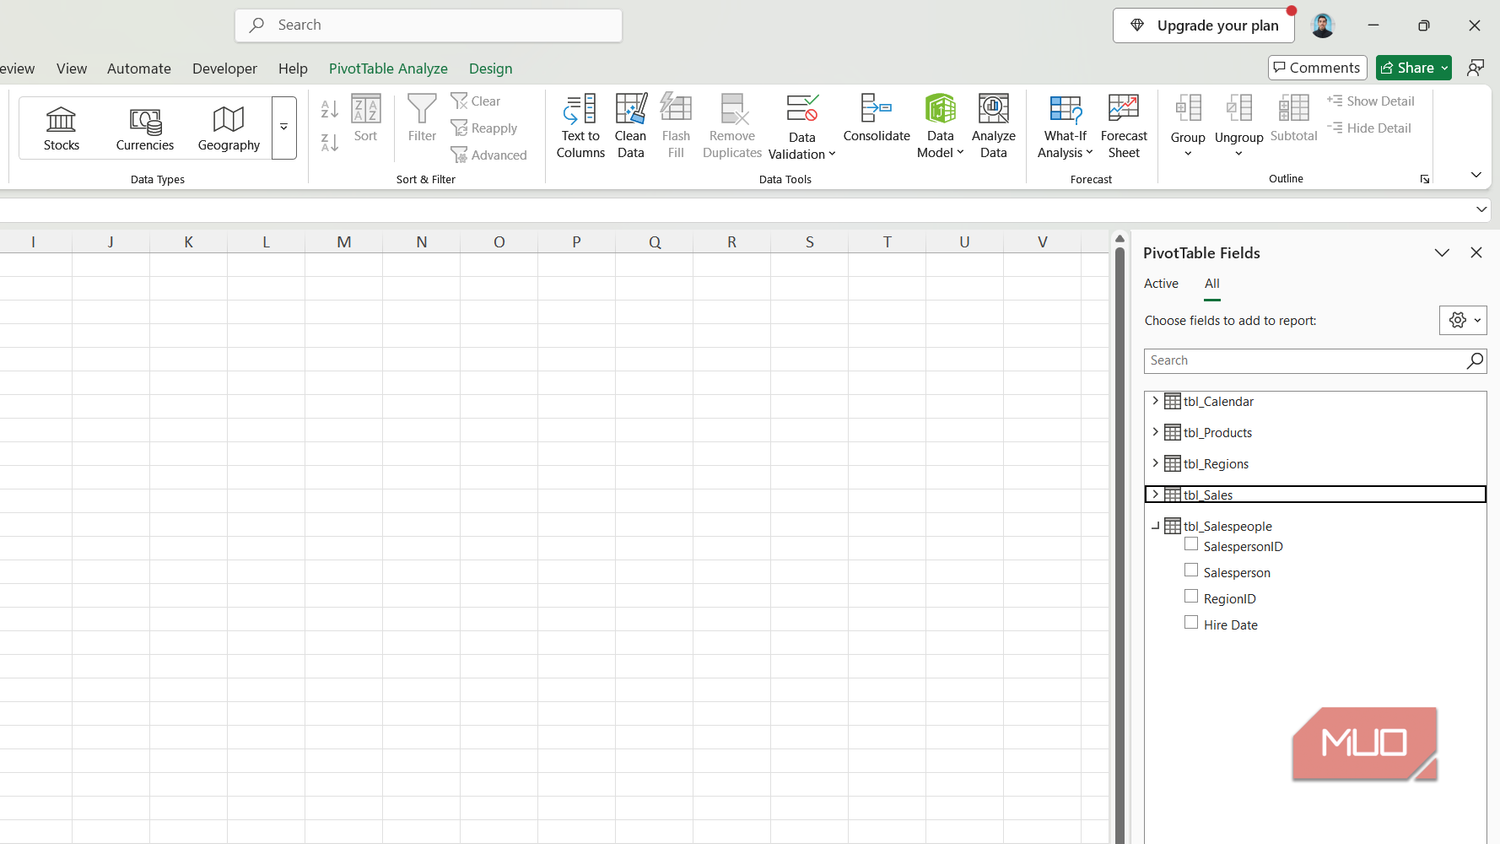Close the PivotTable Fields pane
Screen dimensions: 1500x844
pos(1476,253)
